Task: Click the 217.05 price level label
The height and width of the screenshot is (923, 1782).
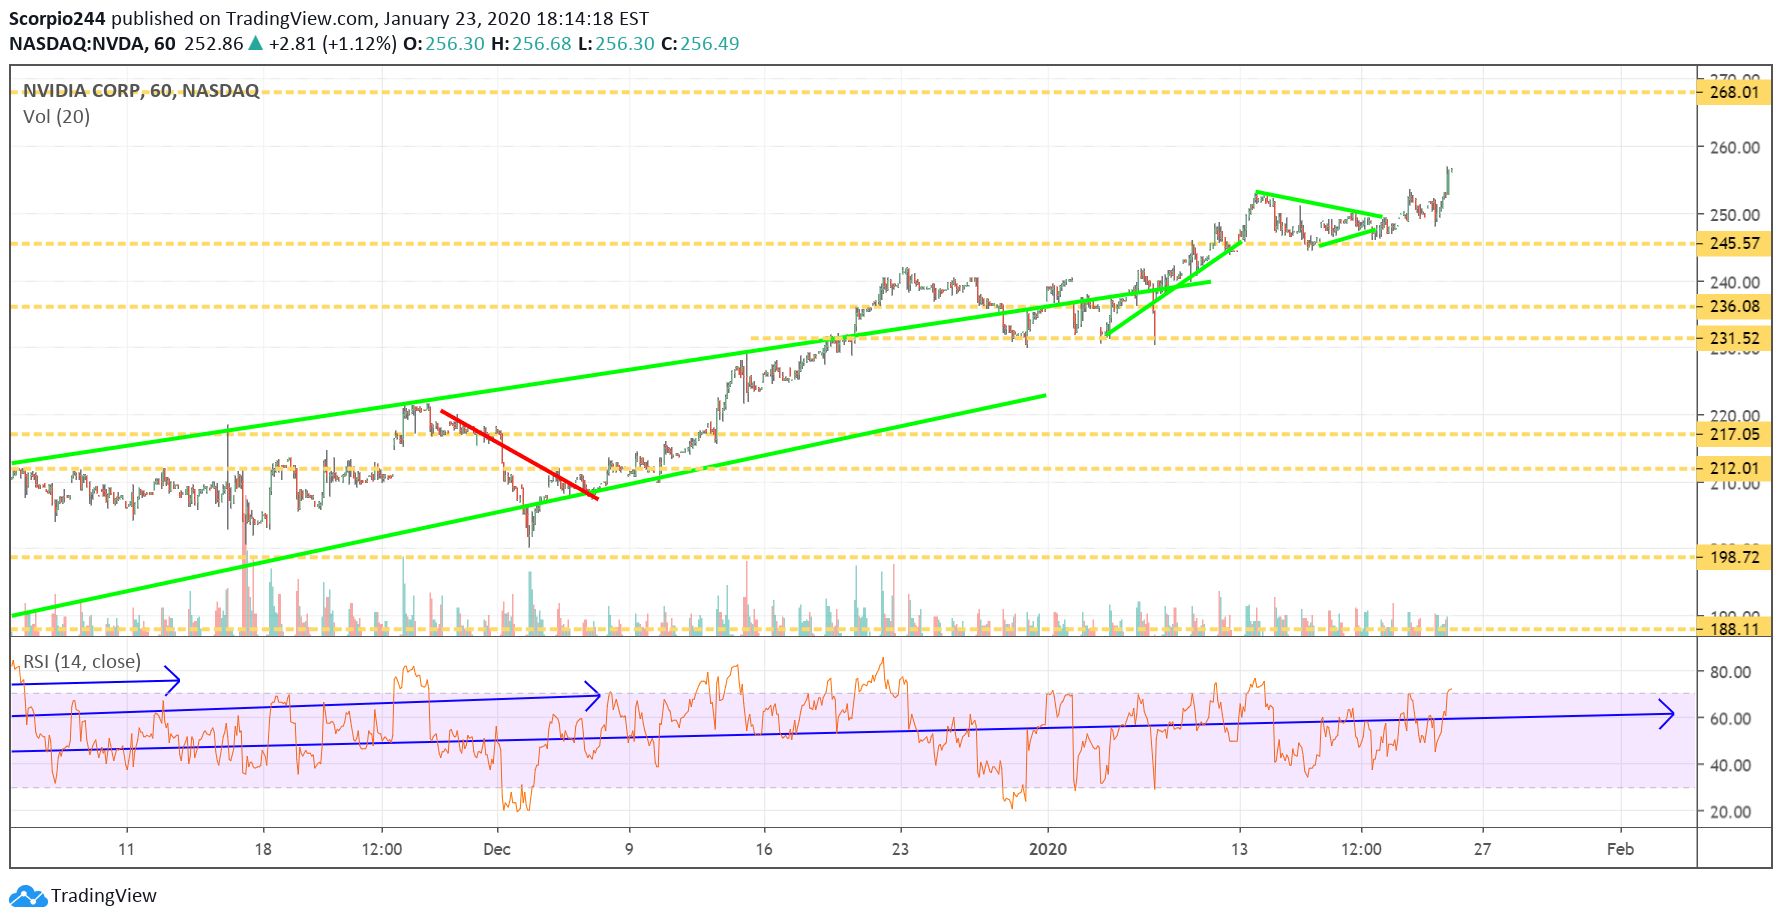Action: 1734,434
